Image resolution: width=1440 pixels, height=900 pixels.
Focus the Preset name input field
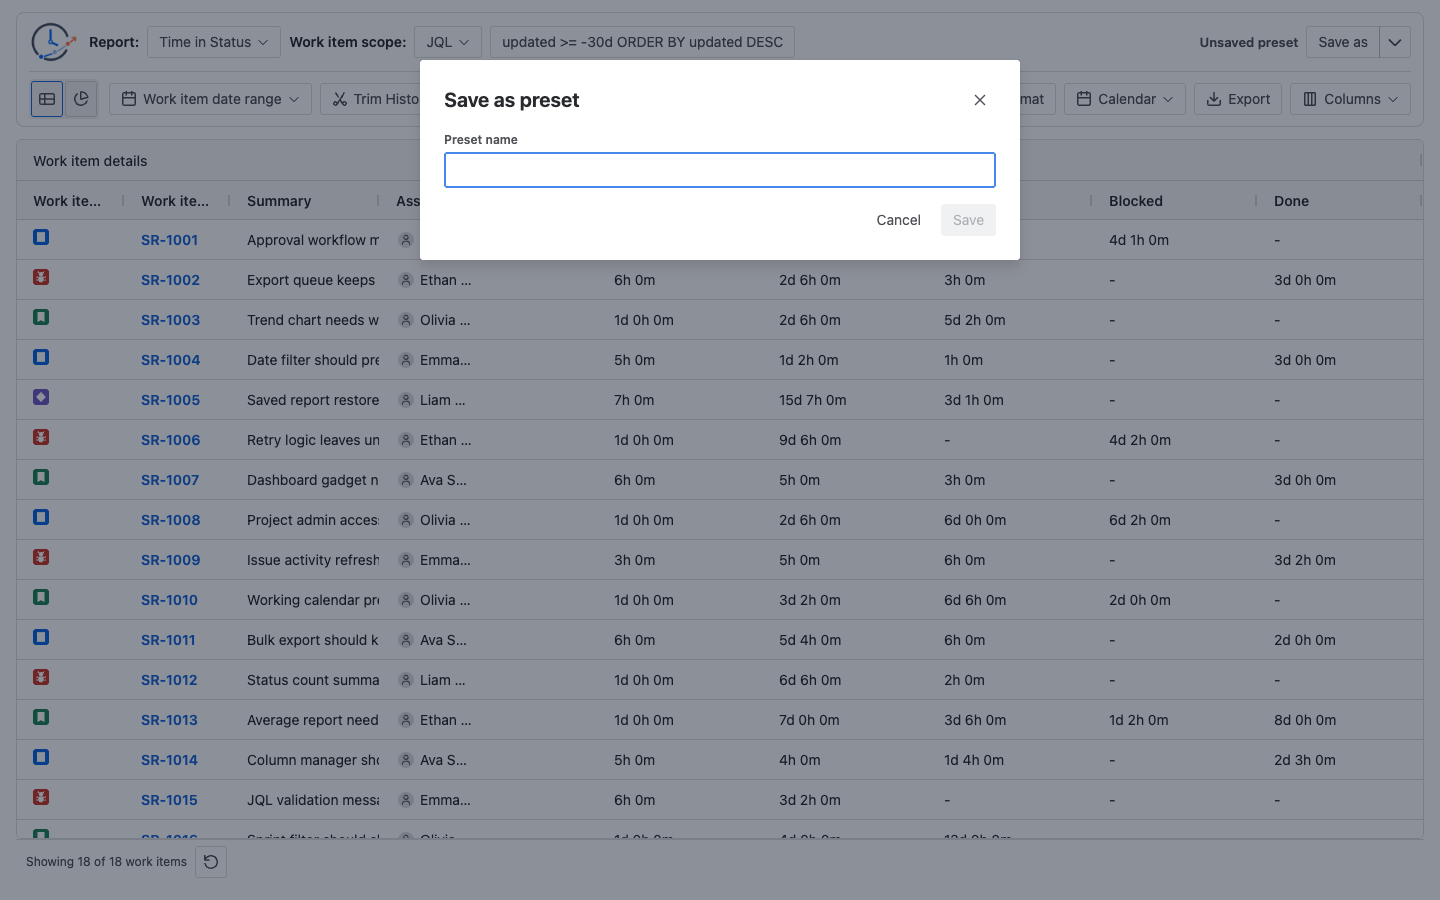coord(720,170)
